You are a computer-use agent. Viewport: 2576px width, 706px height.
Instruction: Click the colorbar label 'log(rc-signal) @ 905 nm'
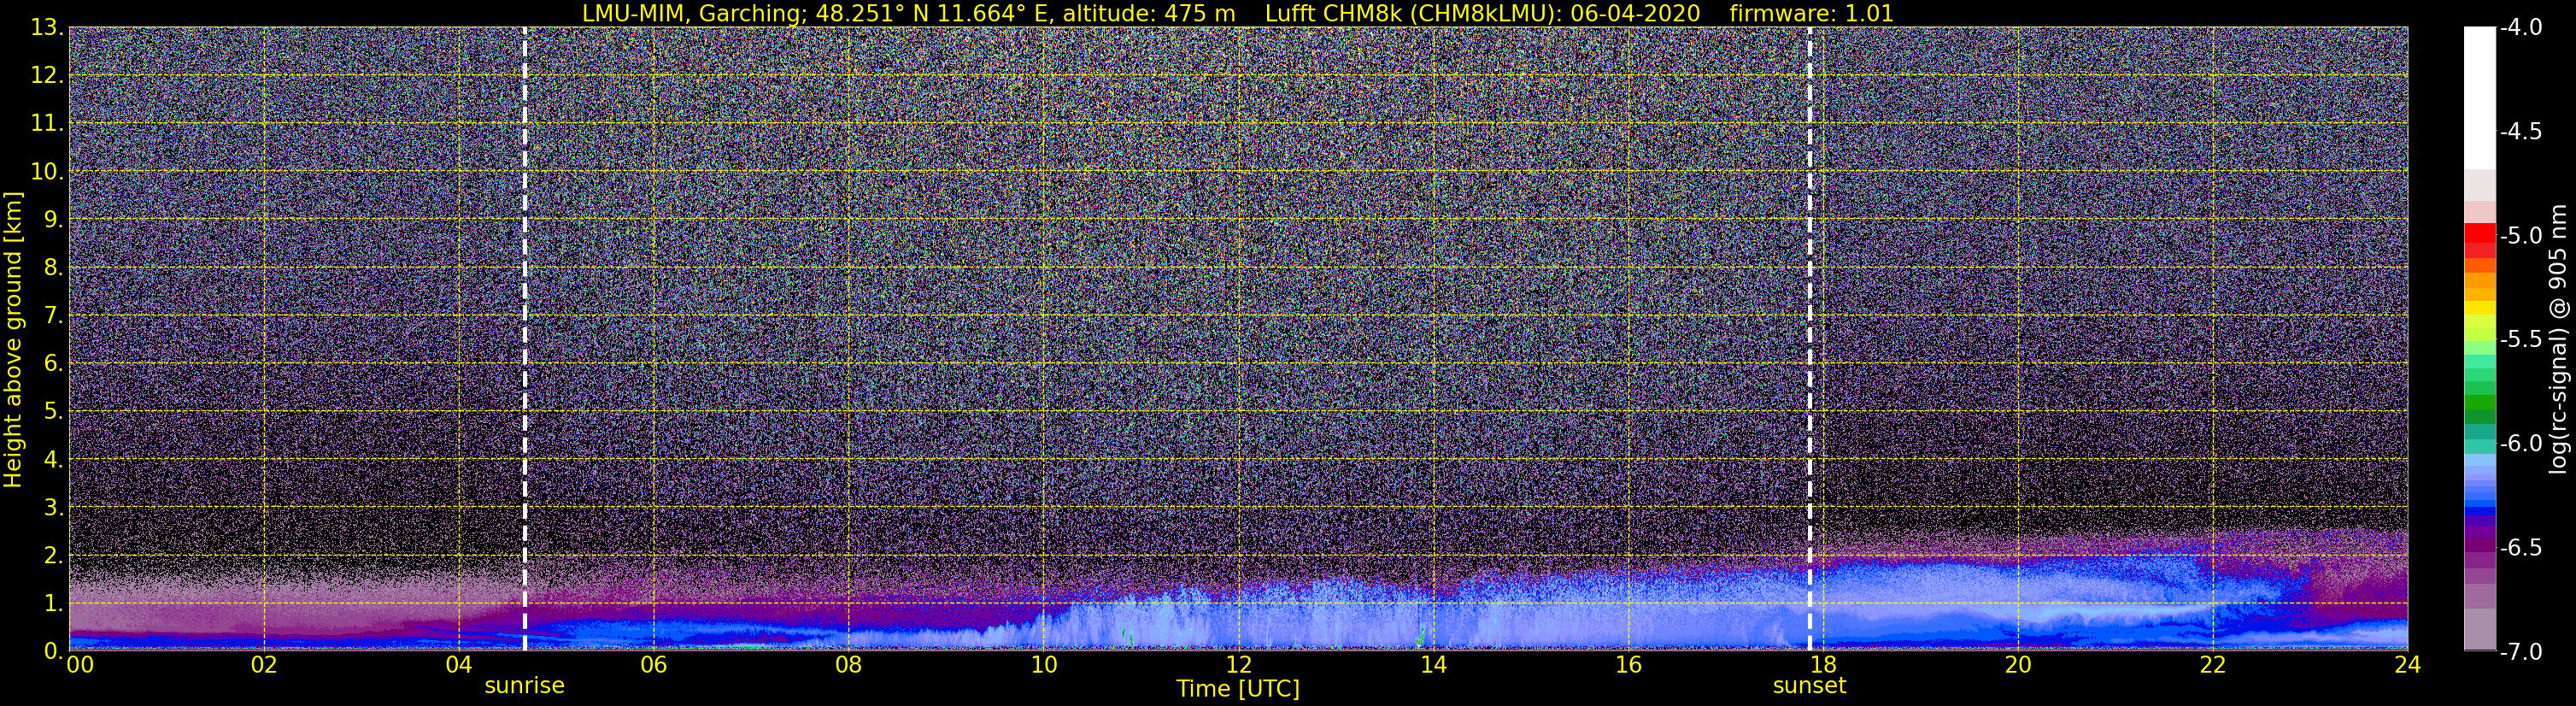[2559, 339]
